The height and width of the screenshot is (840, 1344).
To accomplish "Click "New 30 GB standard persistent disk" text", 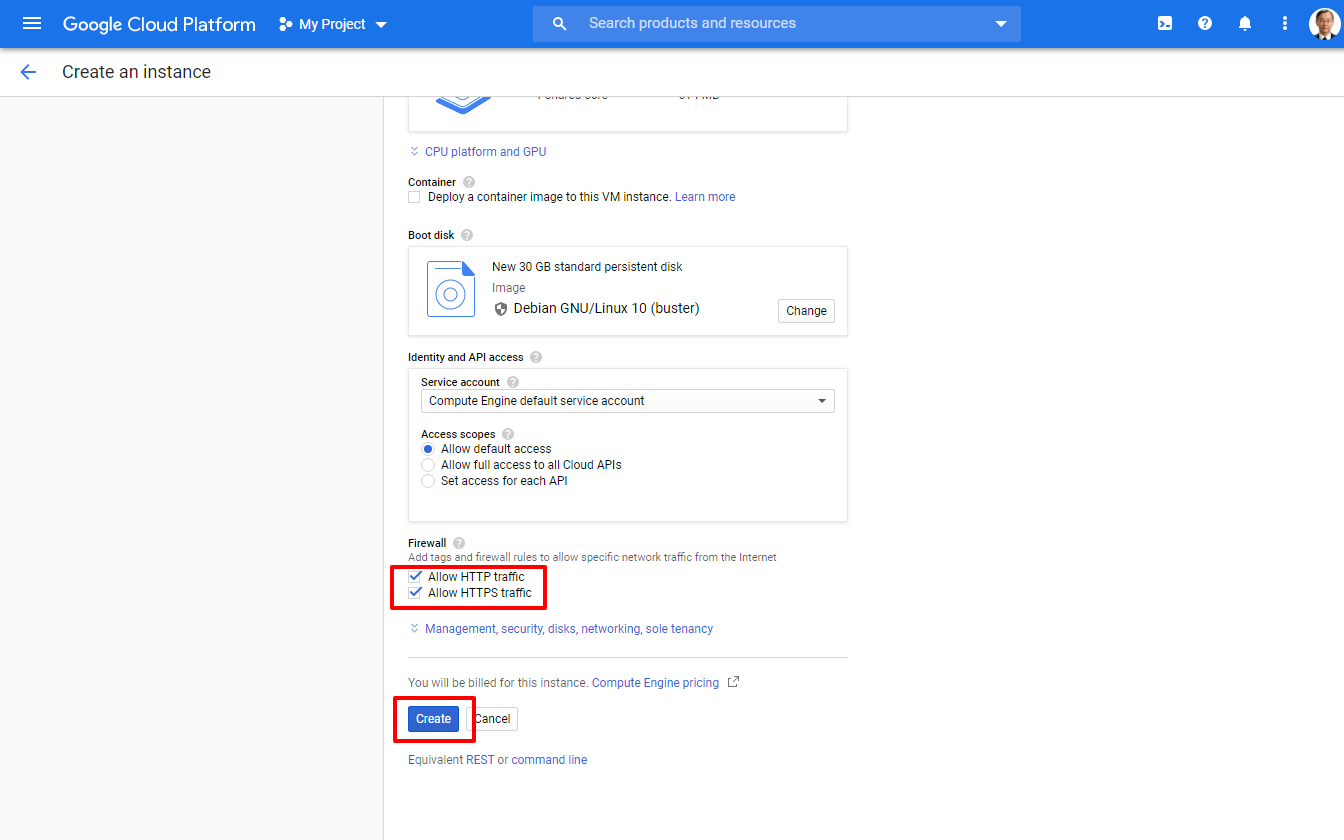I will tap(587, 267).
